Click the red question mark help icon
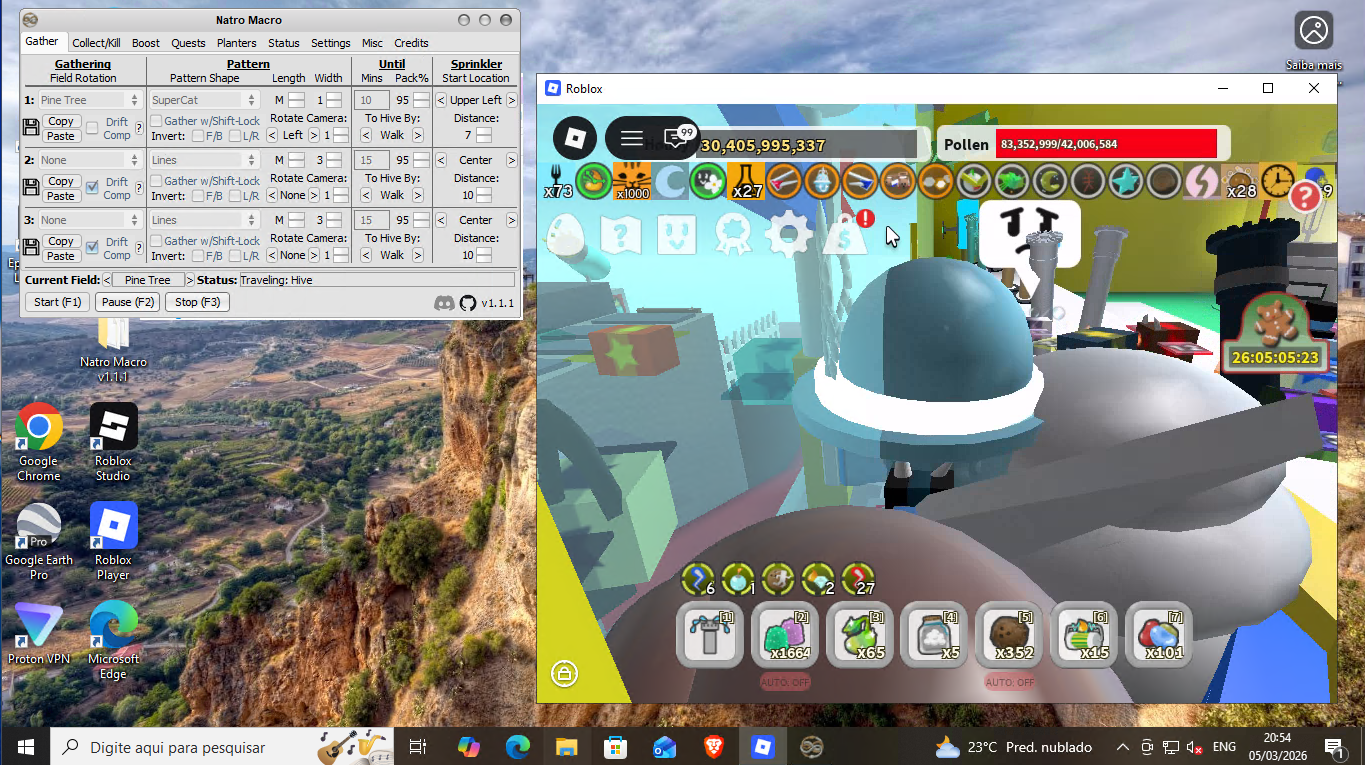The width and height of the screenshot is (1365, 765). click(1304, 197)
